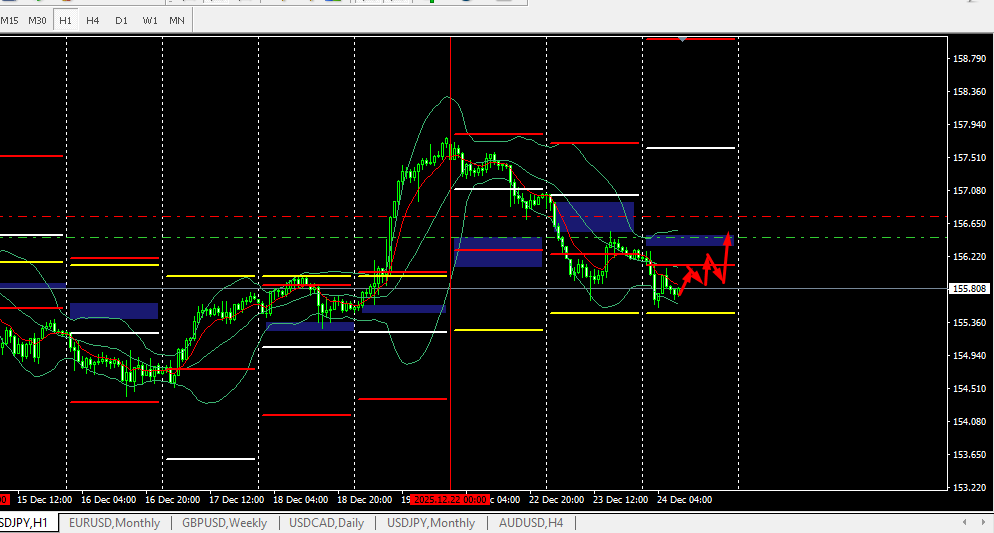Select the M30 timeframe button
This screenshot has height=533, width=994.
click(x=37, y=20)
